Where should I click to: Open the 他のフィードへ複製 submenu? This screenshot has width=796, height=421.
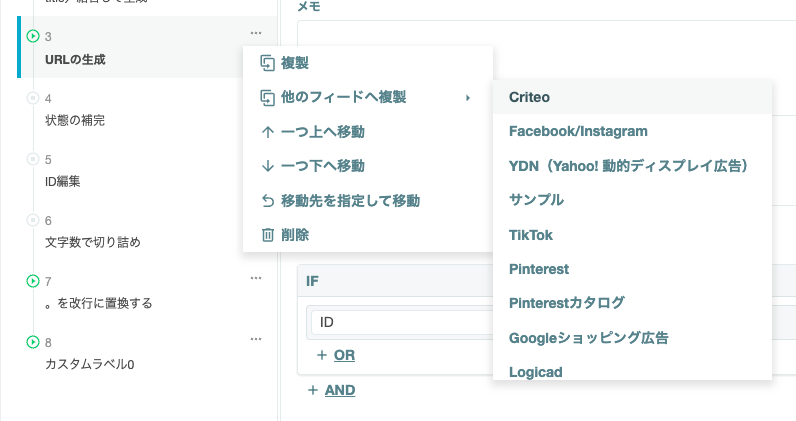[368, 97]
